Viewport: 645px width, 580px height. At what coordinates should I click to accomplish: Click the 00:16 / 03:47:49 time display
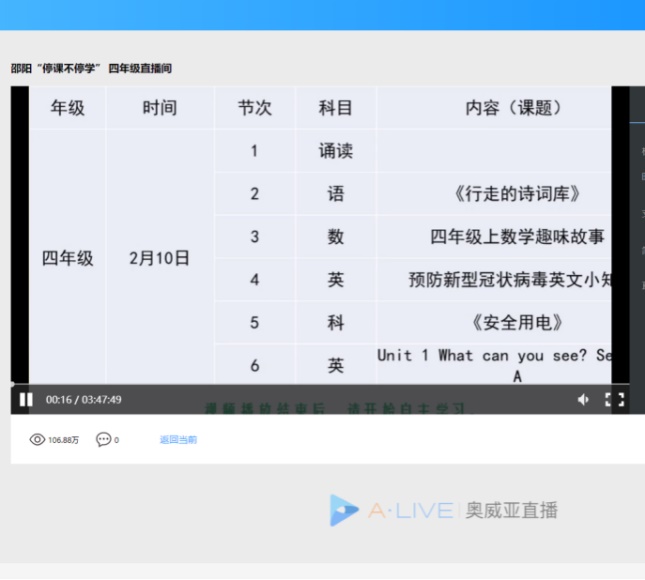pyautogui.click(x=84, y=400)
